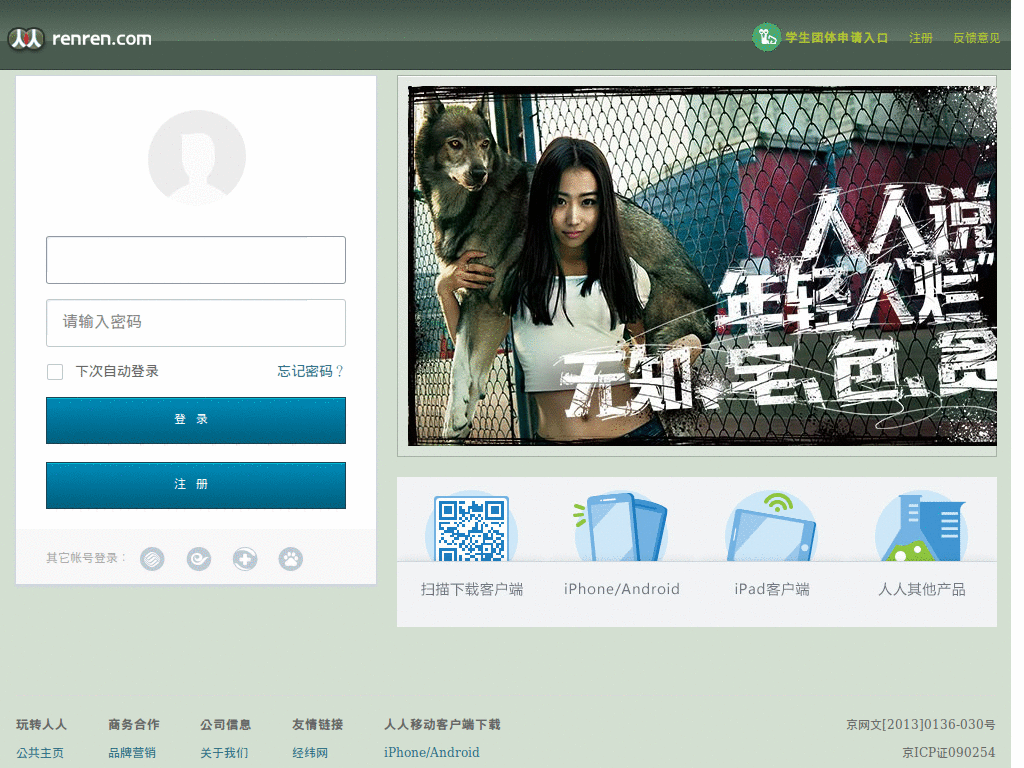Image resolution: width=1024 pixels, height=768 pixels.
Task: Tick the 下次自动登录 checkbox
Action: point(55,372)
